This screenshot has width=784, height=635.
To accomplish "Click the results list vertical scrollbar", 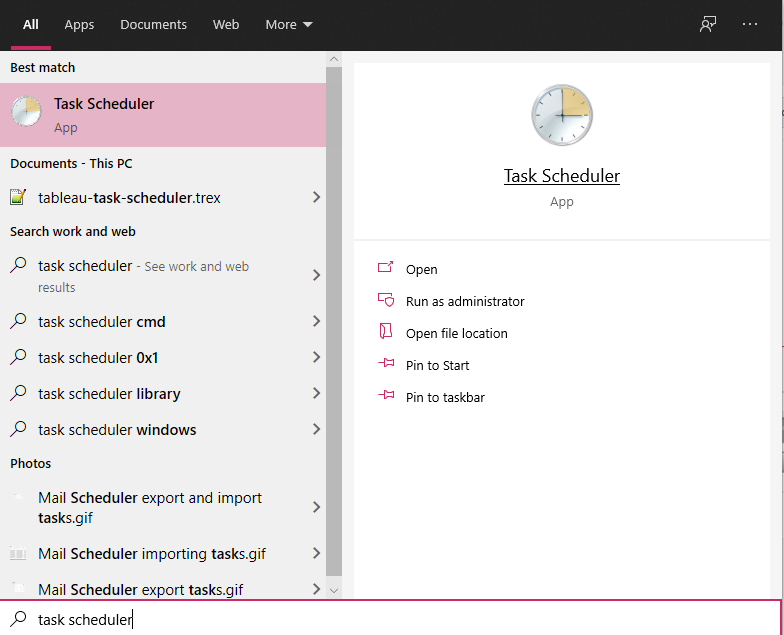I will click(334, 320).
